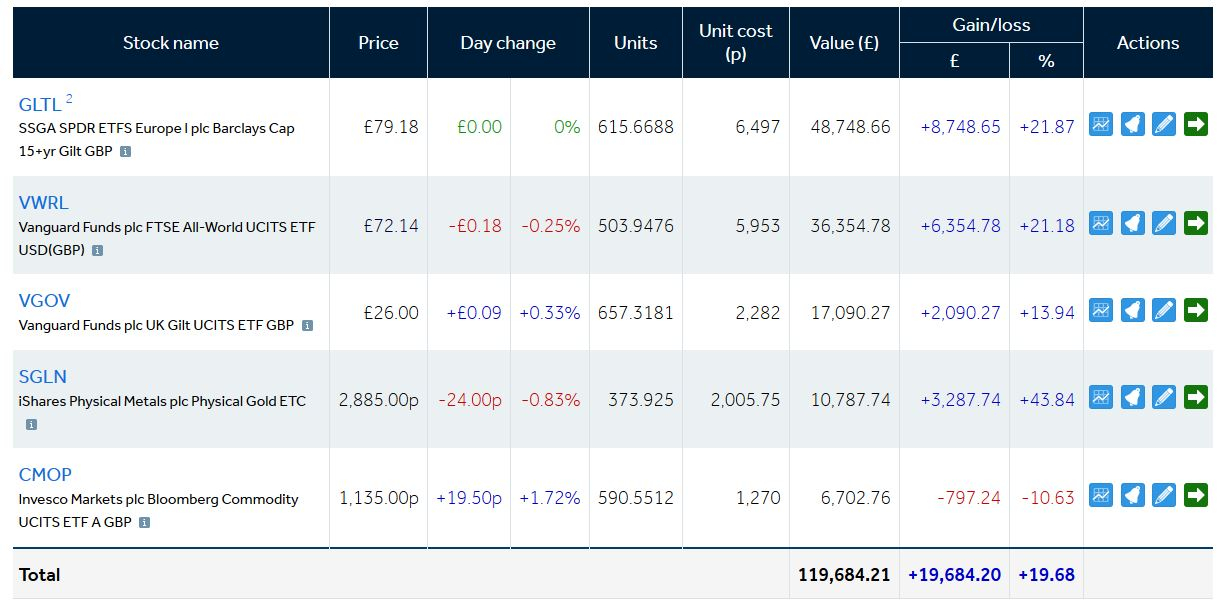Open the GLTL stock link
Screen dimensions: 1227x607
click(40, 104)
